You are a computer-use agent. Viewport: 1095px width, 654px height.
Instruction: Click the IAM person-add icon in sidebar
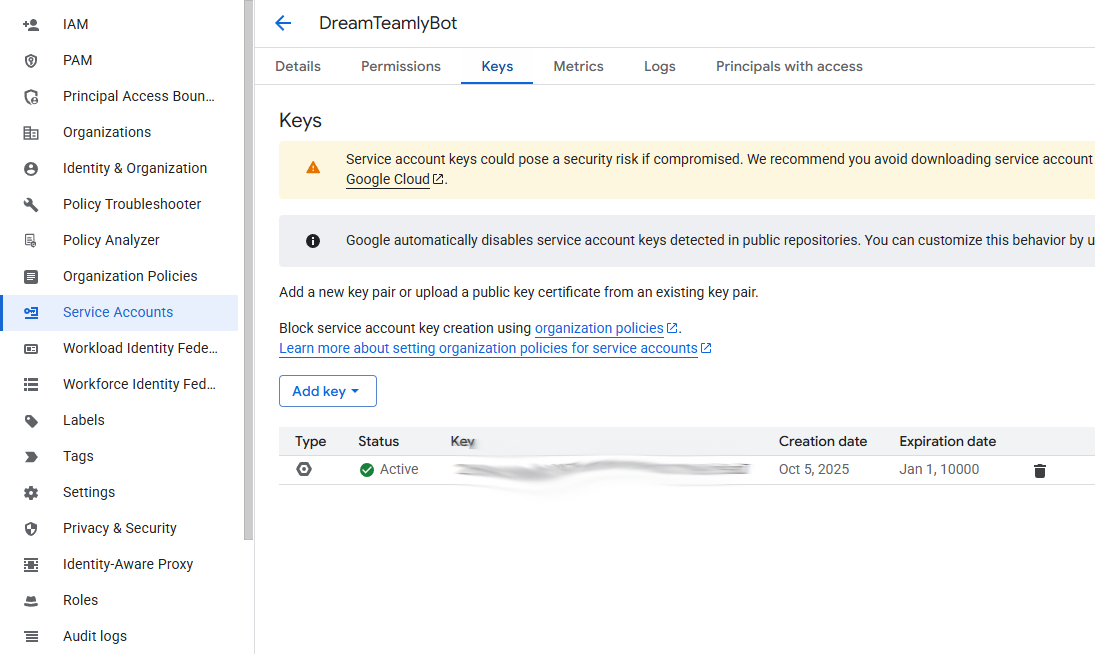pyautogui.click(x=31, y=24)
